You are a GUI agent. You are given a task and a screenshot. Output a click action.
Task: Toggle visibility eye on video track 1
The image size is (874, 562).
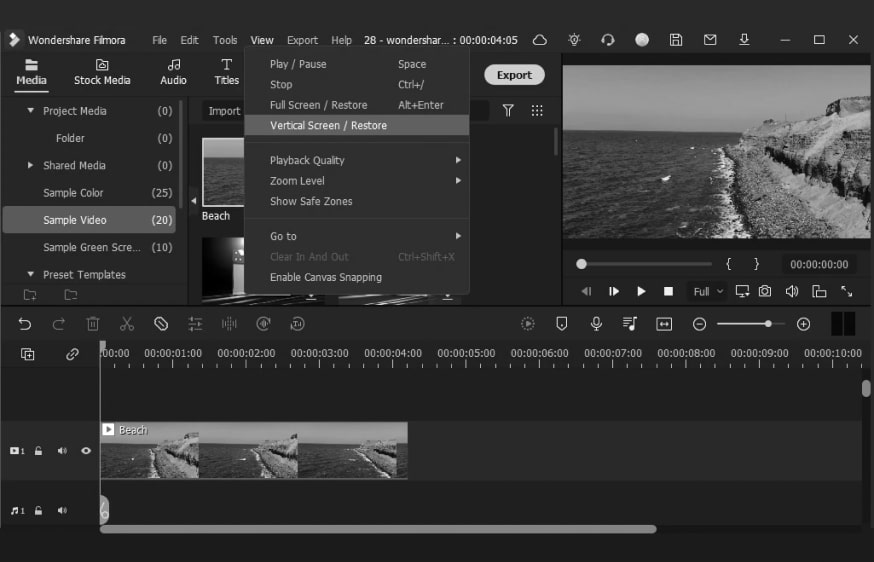pyautogui.click(x=86, y=451)
